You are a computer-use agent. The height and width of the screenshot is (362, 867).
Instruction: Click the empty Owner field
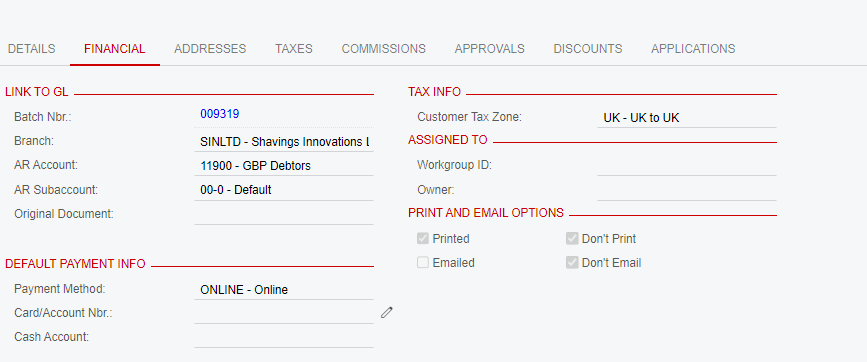click(x=687, y=190)
